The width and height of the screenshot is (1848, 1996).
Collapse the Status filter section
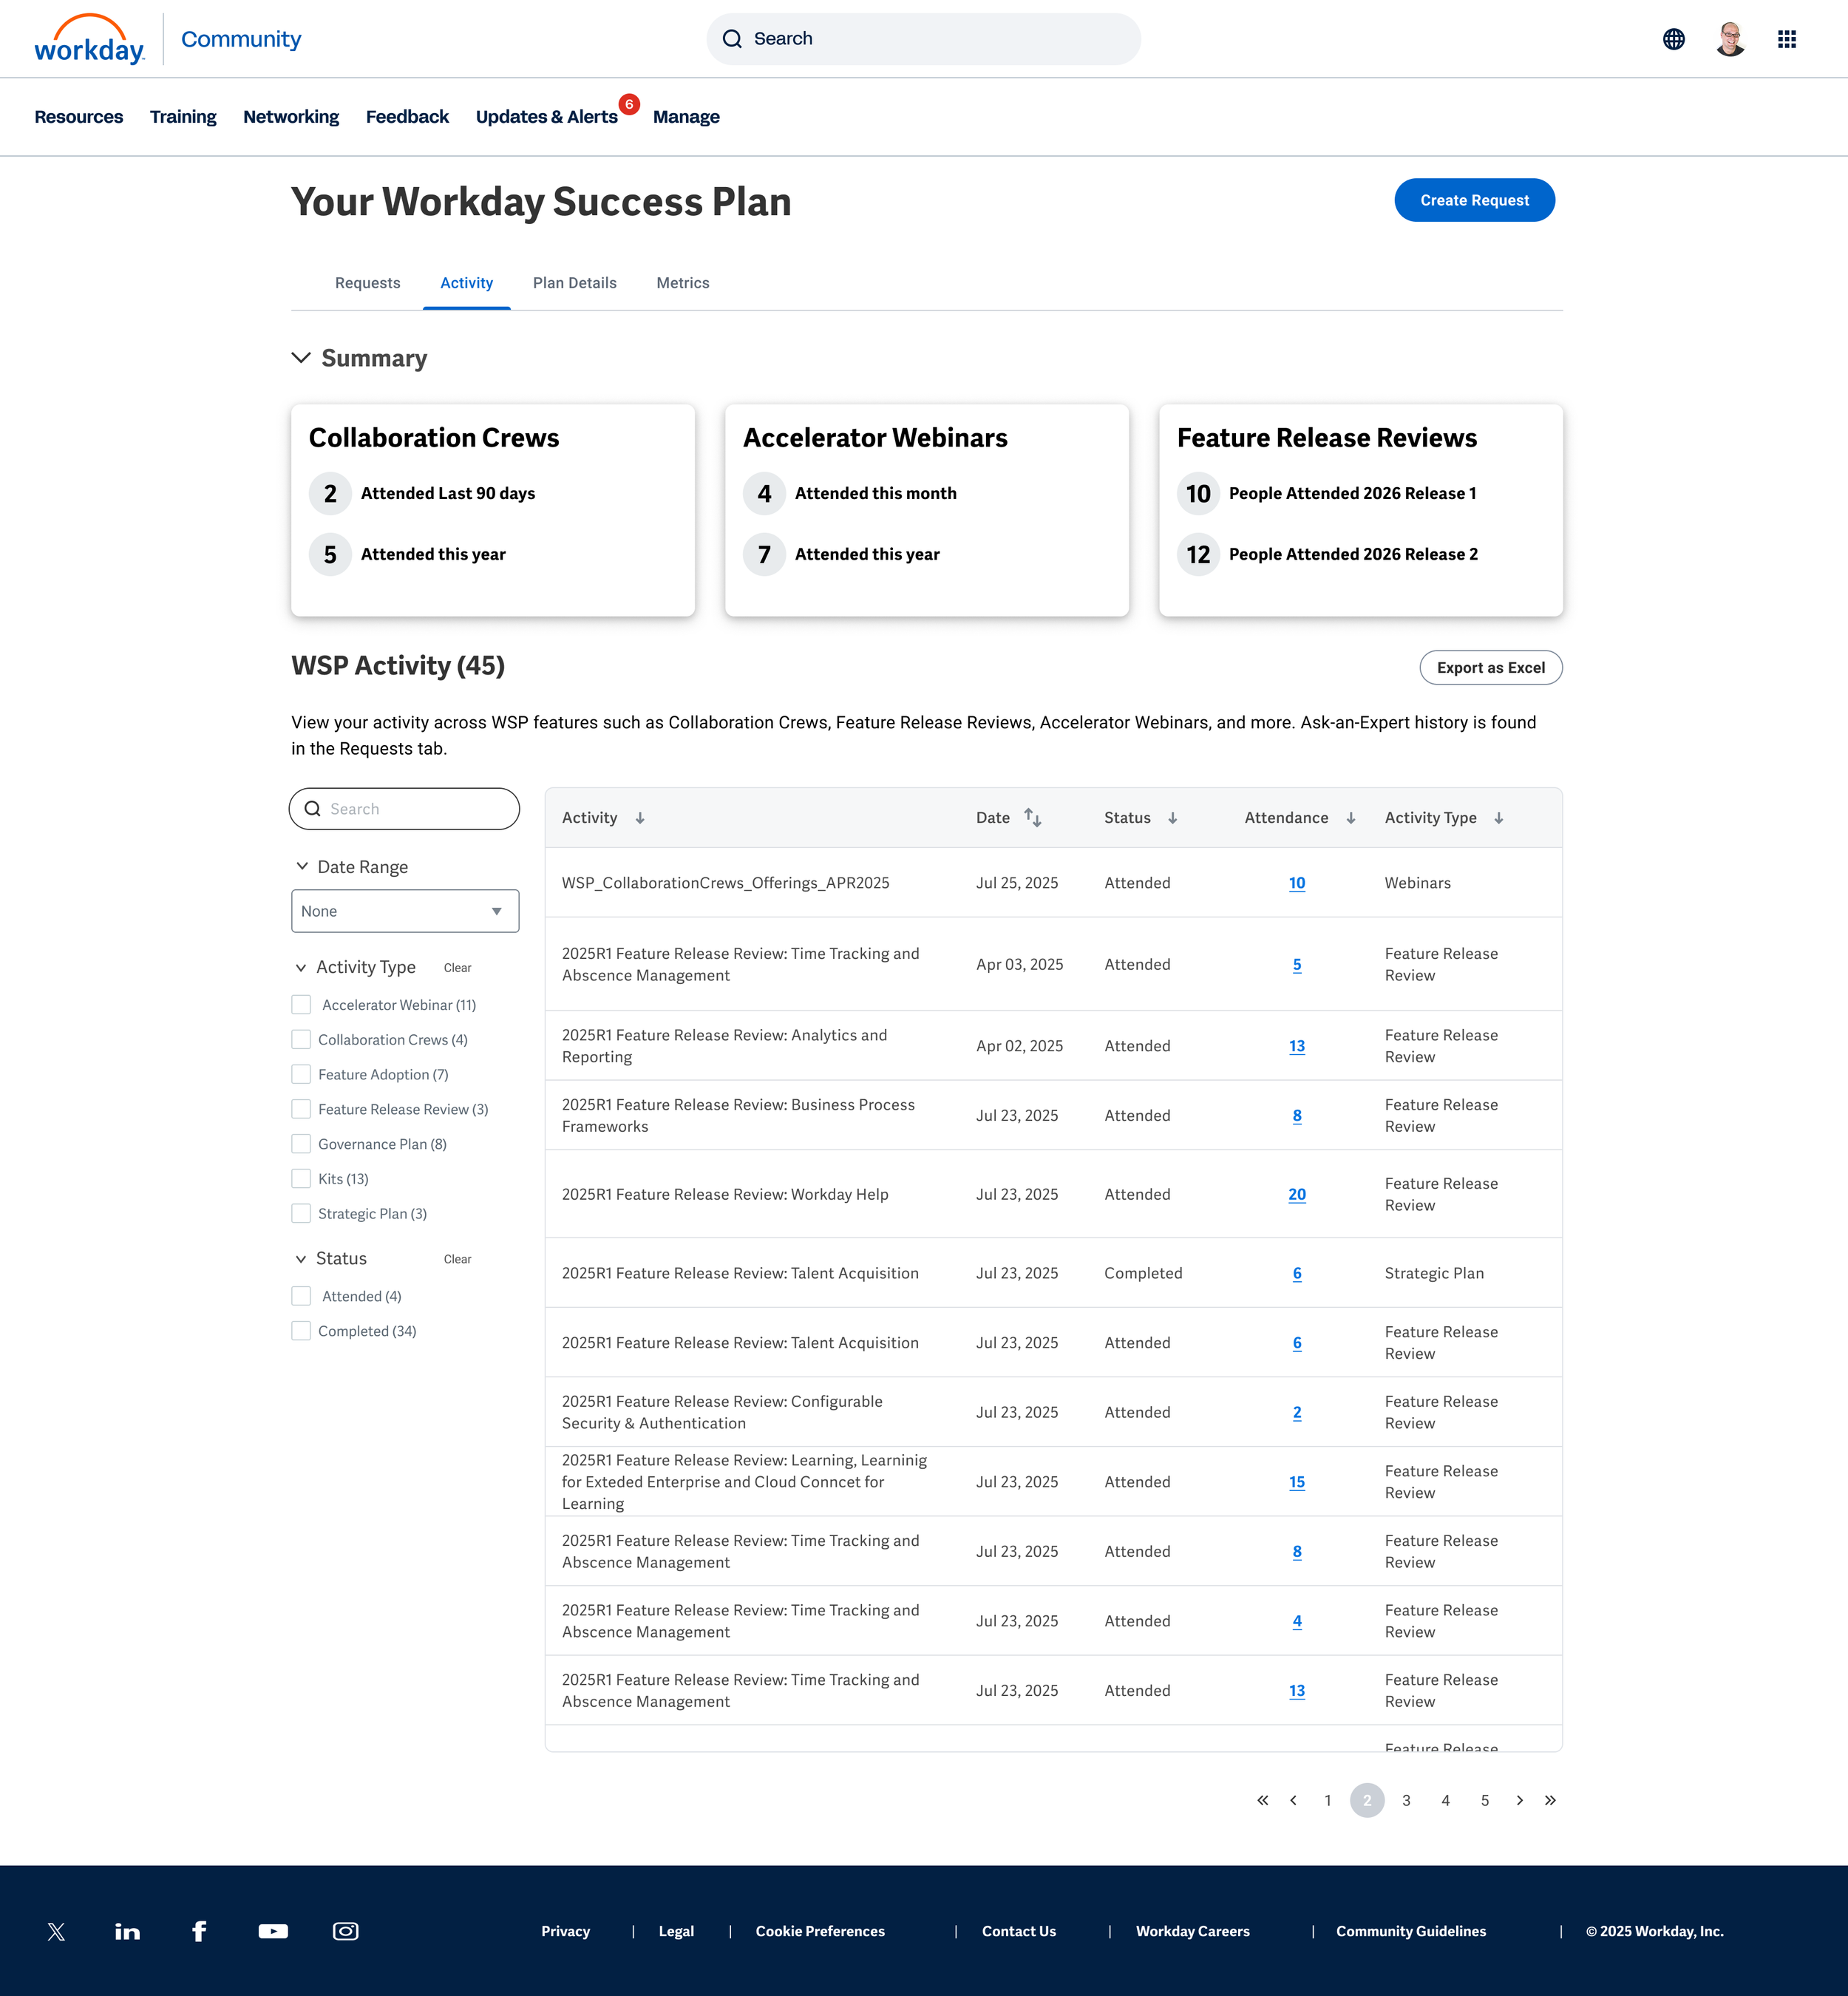(x=301, y=1258)
